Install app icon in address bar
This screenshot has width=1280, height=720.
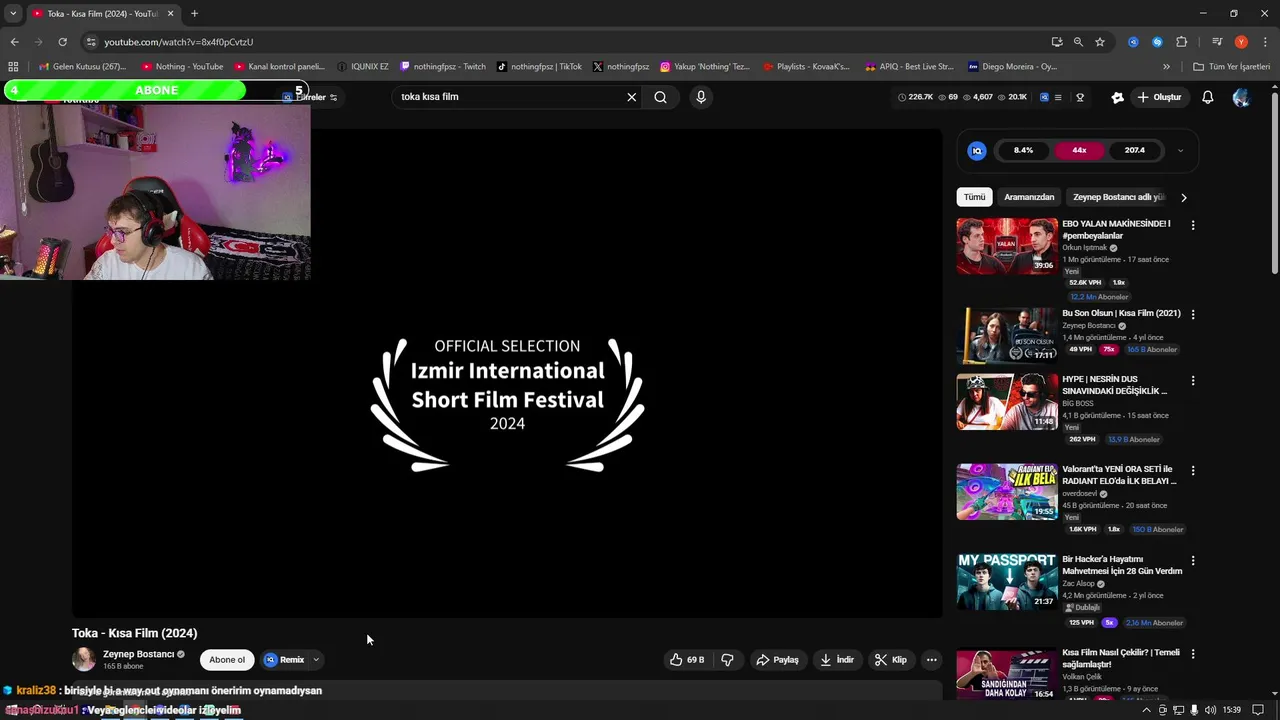pos(1057,42)
